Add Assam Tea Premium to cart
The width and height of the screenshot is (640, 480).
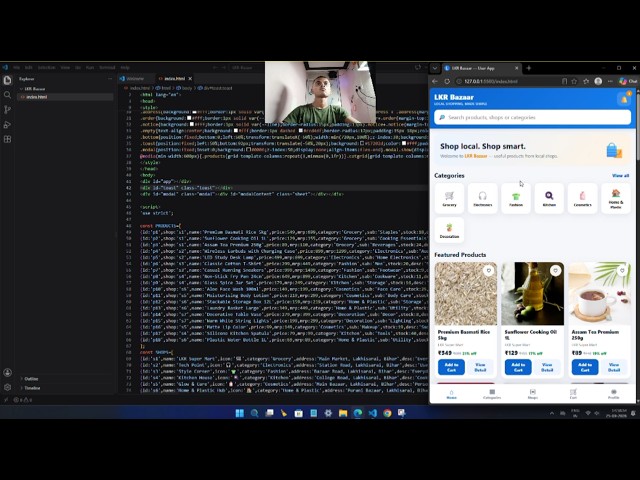585,367
